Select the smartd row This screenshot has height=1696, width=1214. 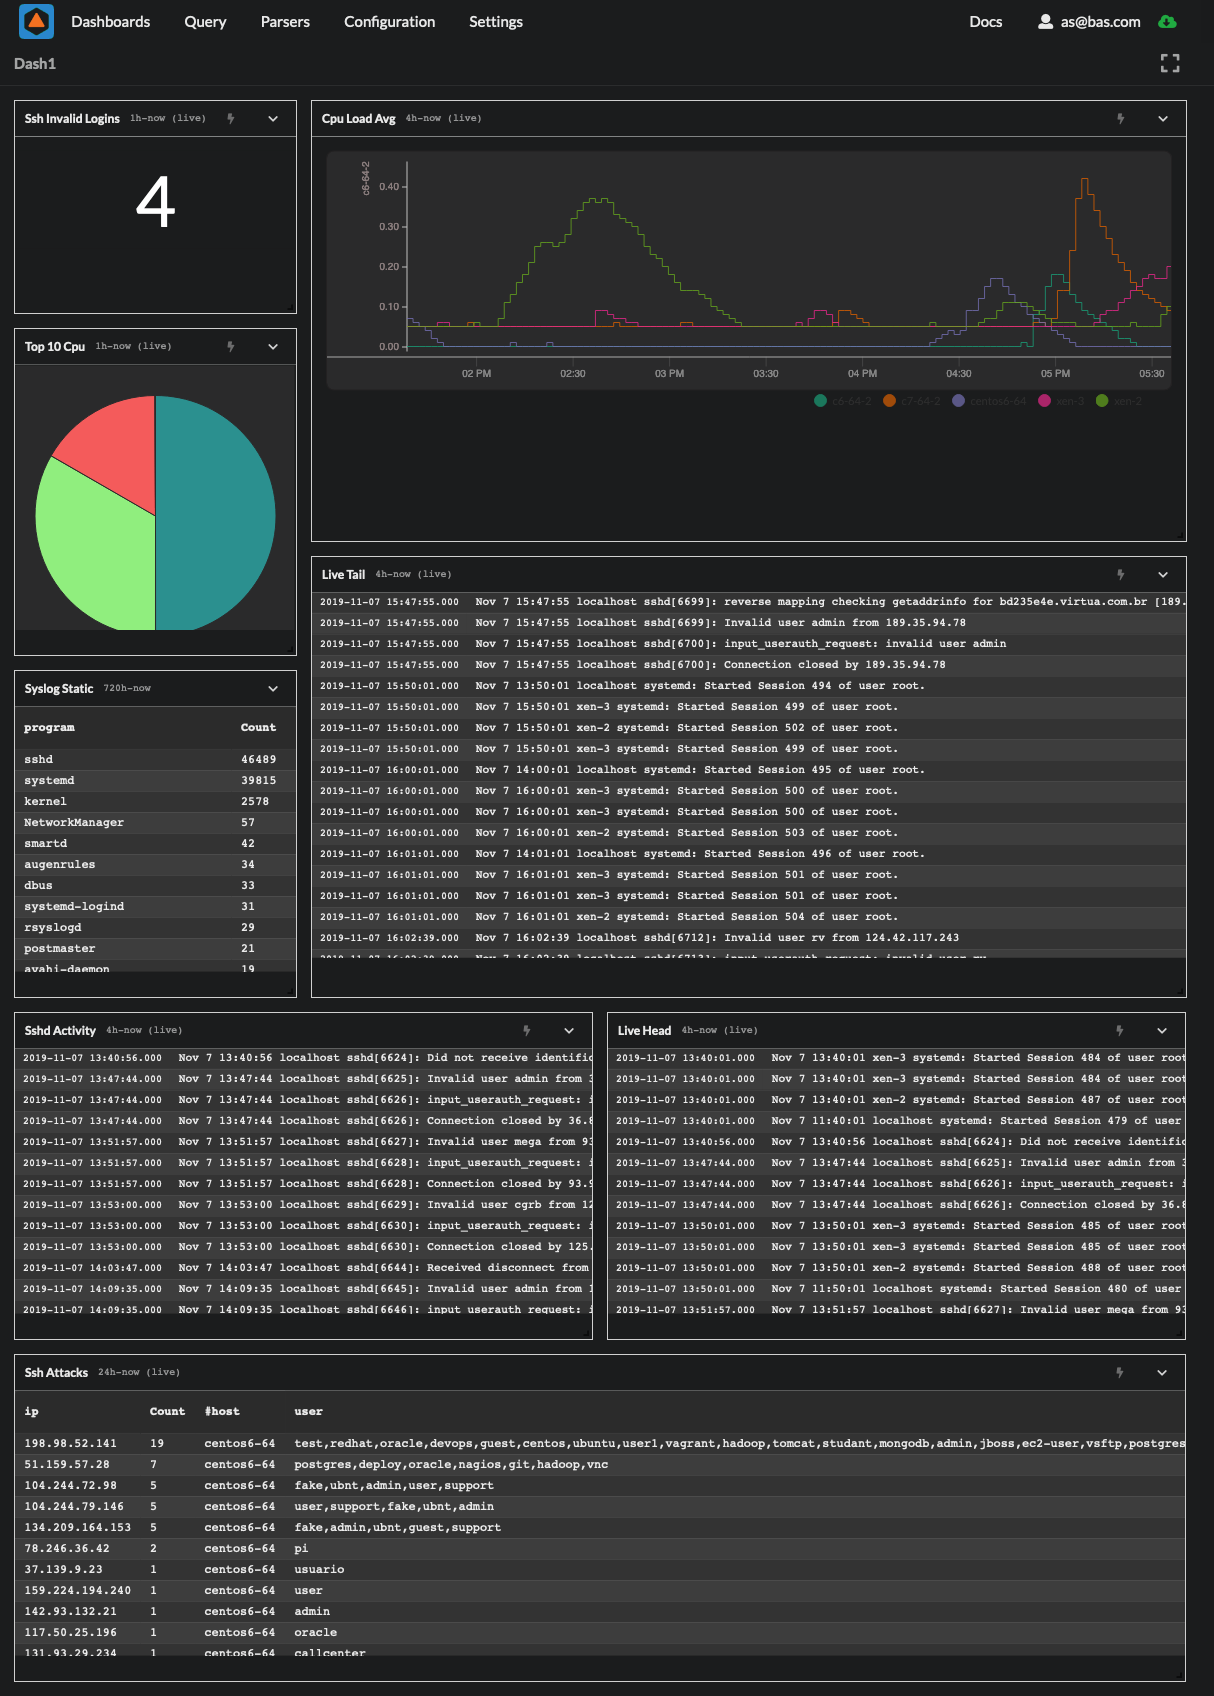pyautogui.click(x=155, y=844)
